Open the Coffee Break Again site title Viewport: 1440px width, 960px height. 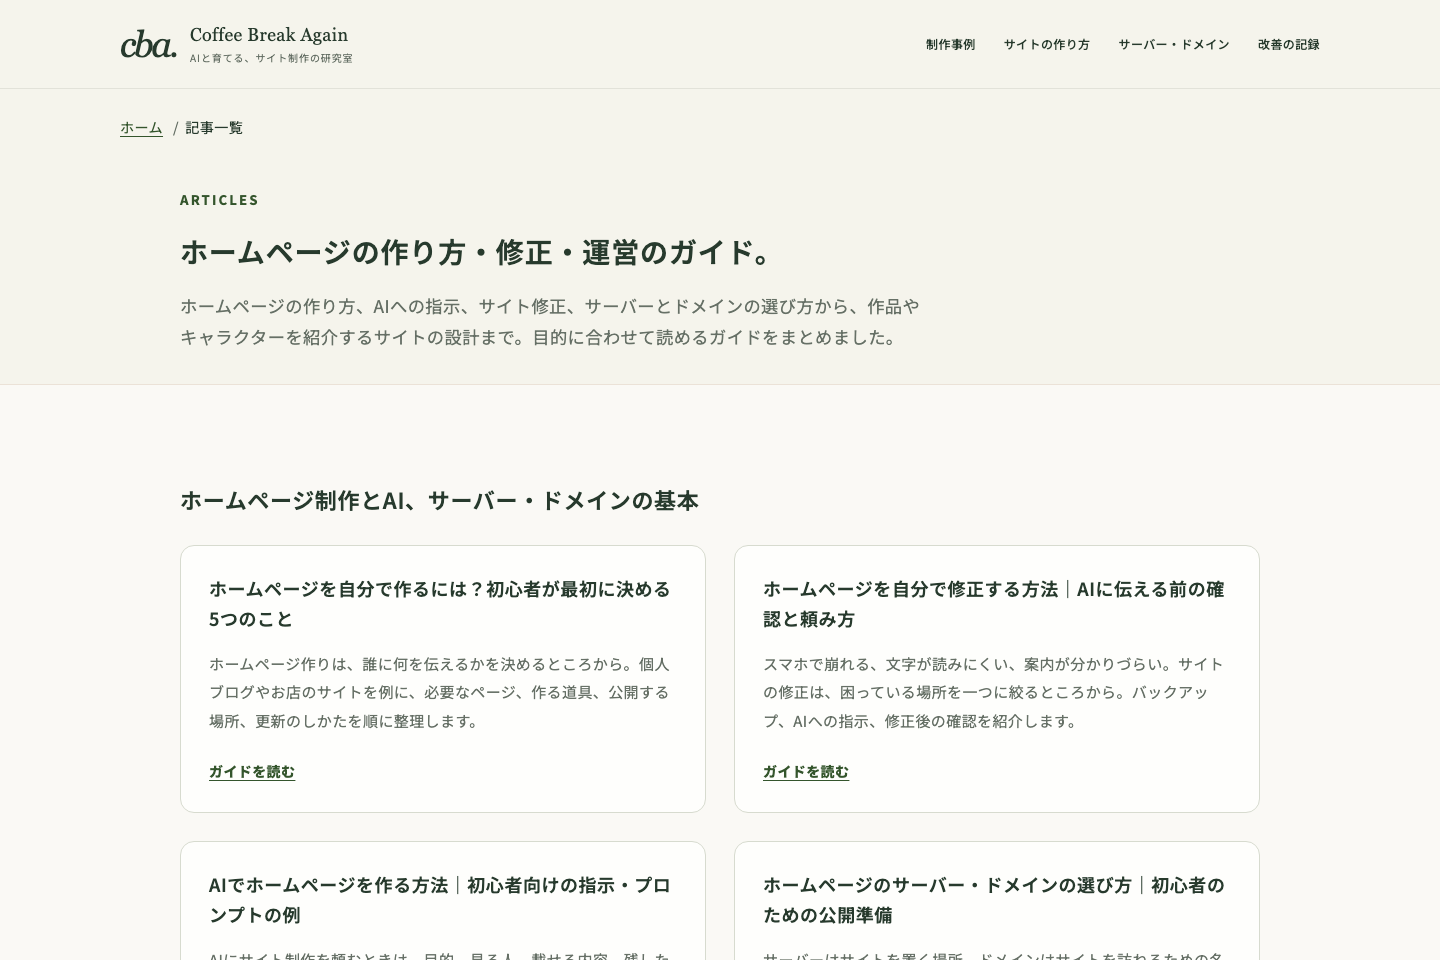[x=269, y=35]
